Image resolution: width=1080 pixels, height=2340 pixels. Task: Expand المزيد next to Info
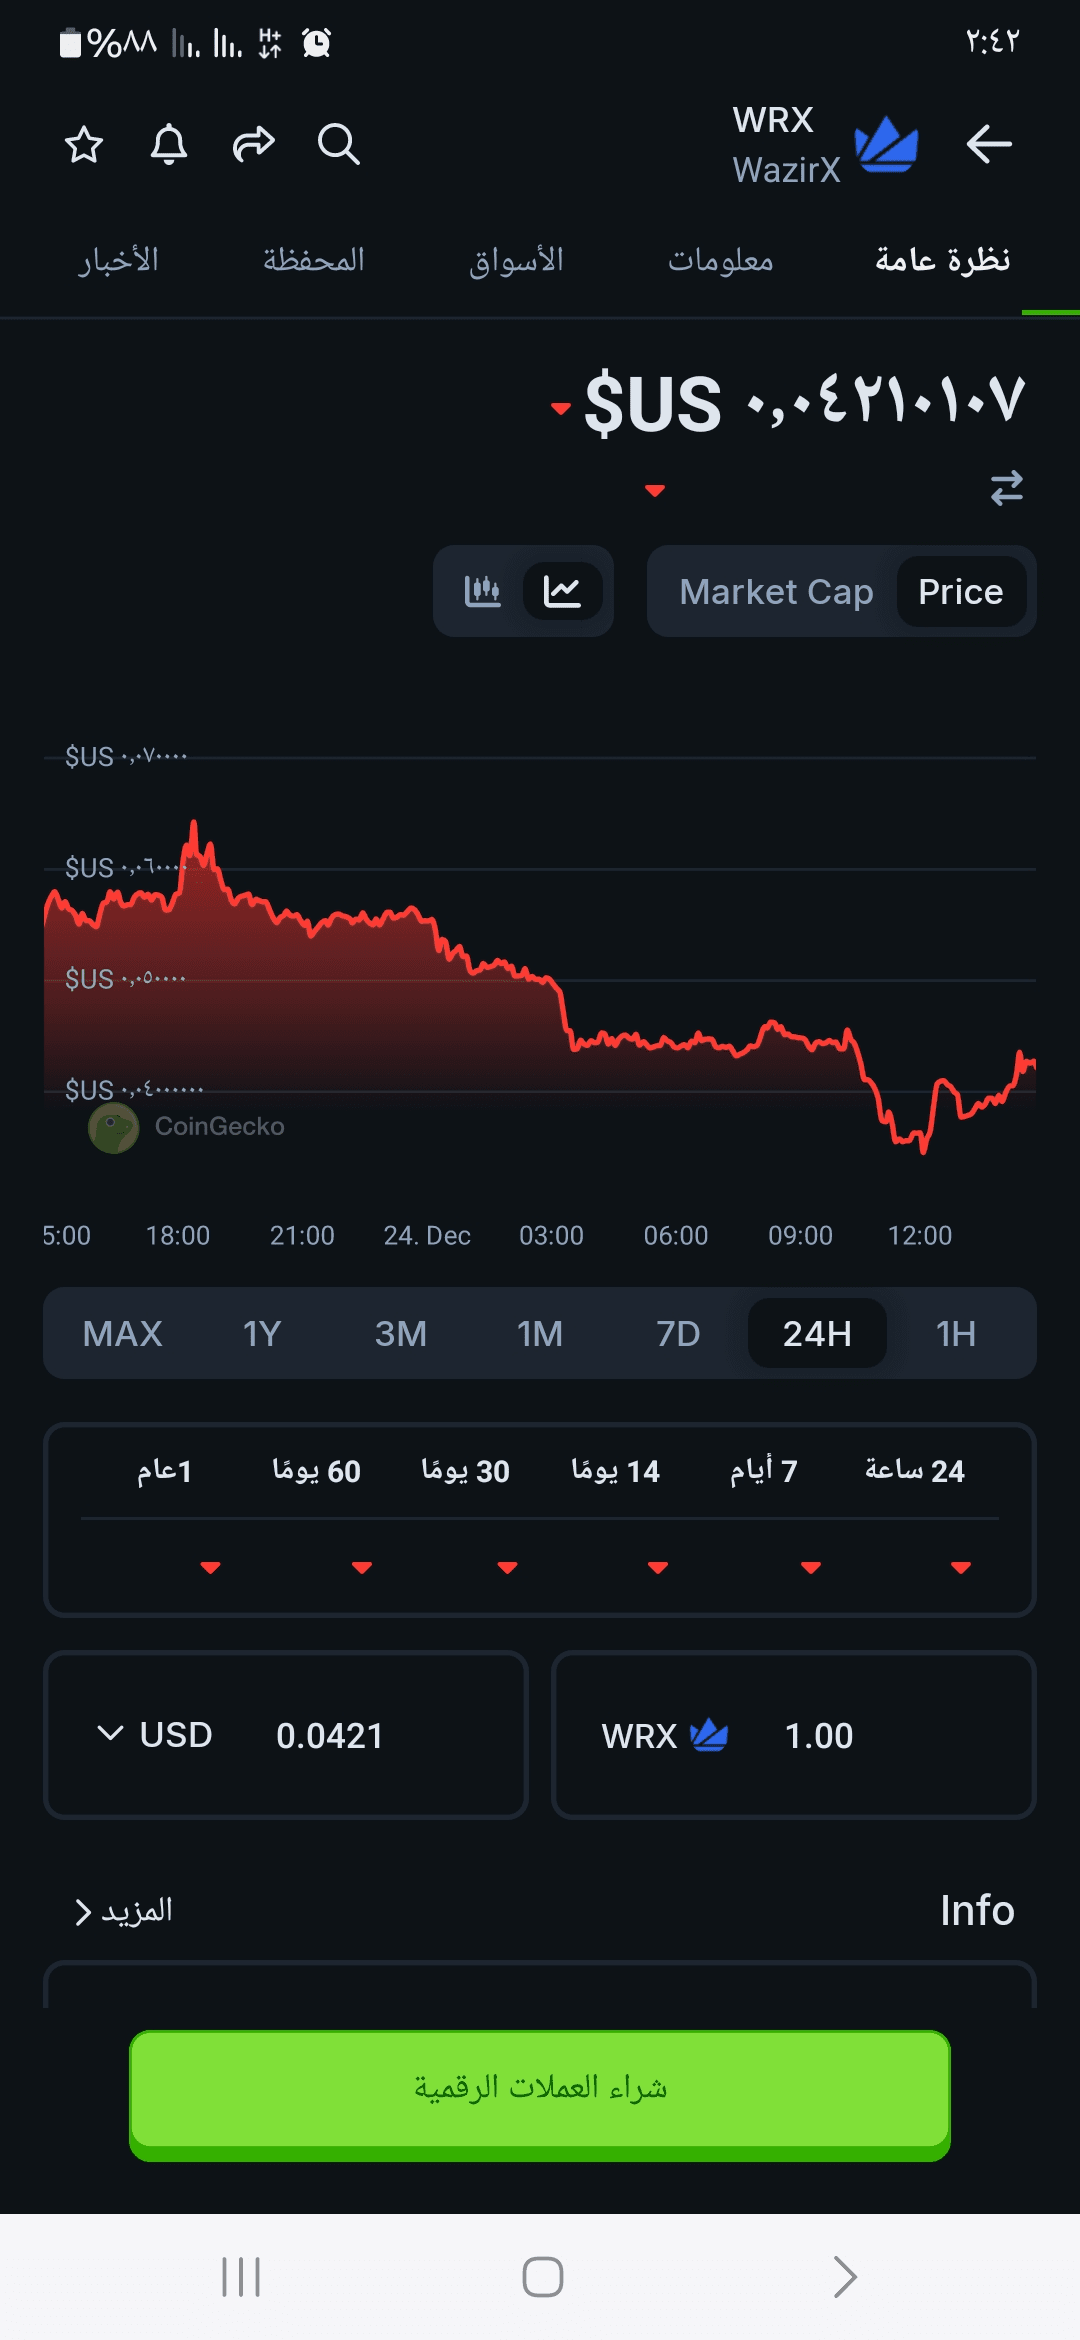124,1911
